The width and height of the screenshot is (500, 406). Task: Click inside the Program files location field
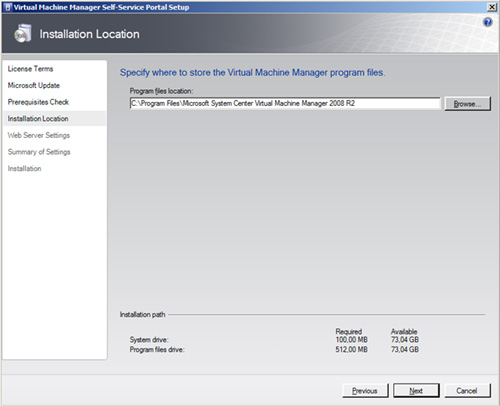[285, 103]
